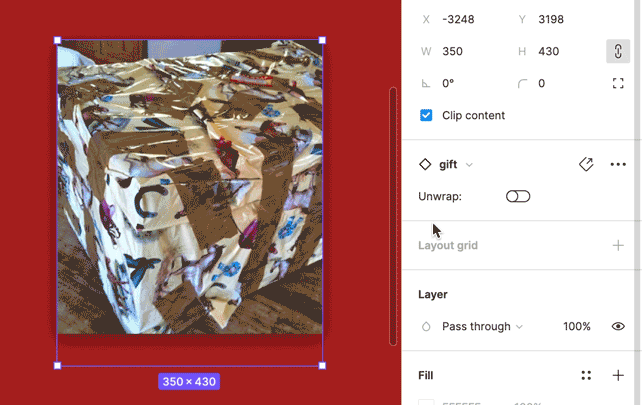642x405 pixels.
Task: Click the blend mode droplet icon
Action: [426, 326]
